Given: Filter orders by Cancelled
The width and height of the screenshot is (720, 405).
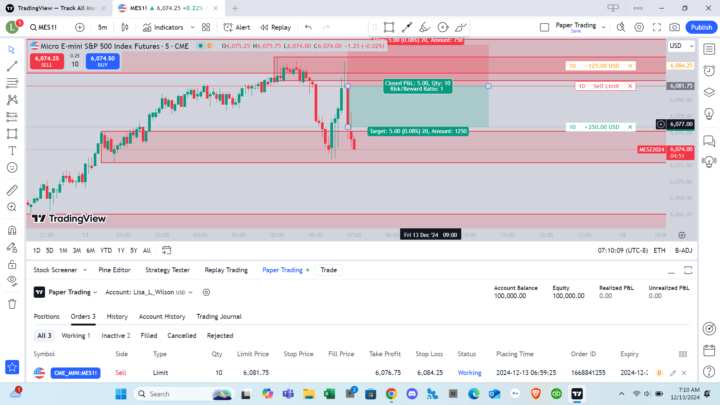Looking at the screenshot, I should coord(182,336).
